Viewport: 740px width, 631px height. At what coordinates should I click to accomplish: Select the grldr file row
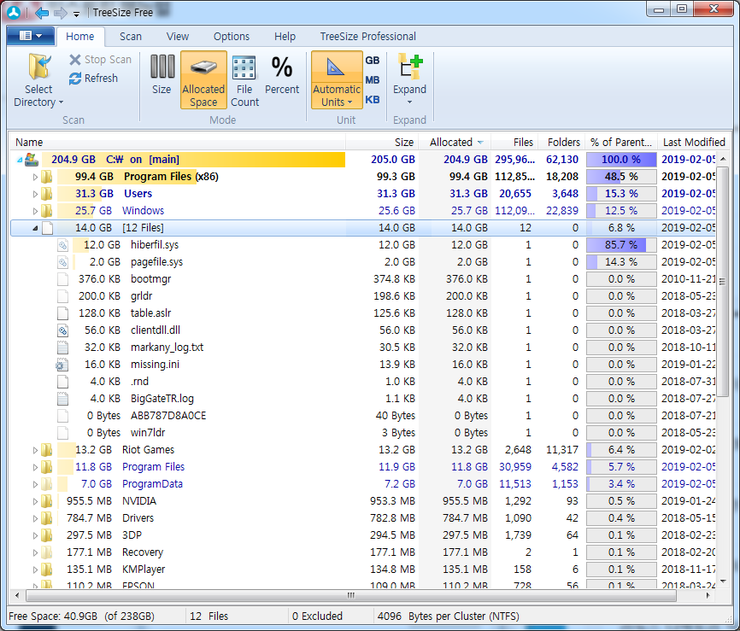click(363, 296)
